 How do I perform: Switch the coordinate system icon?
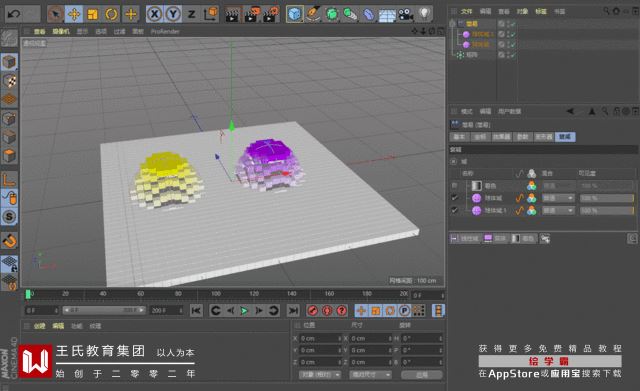(x=211, y=14)
